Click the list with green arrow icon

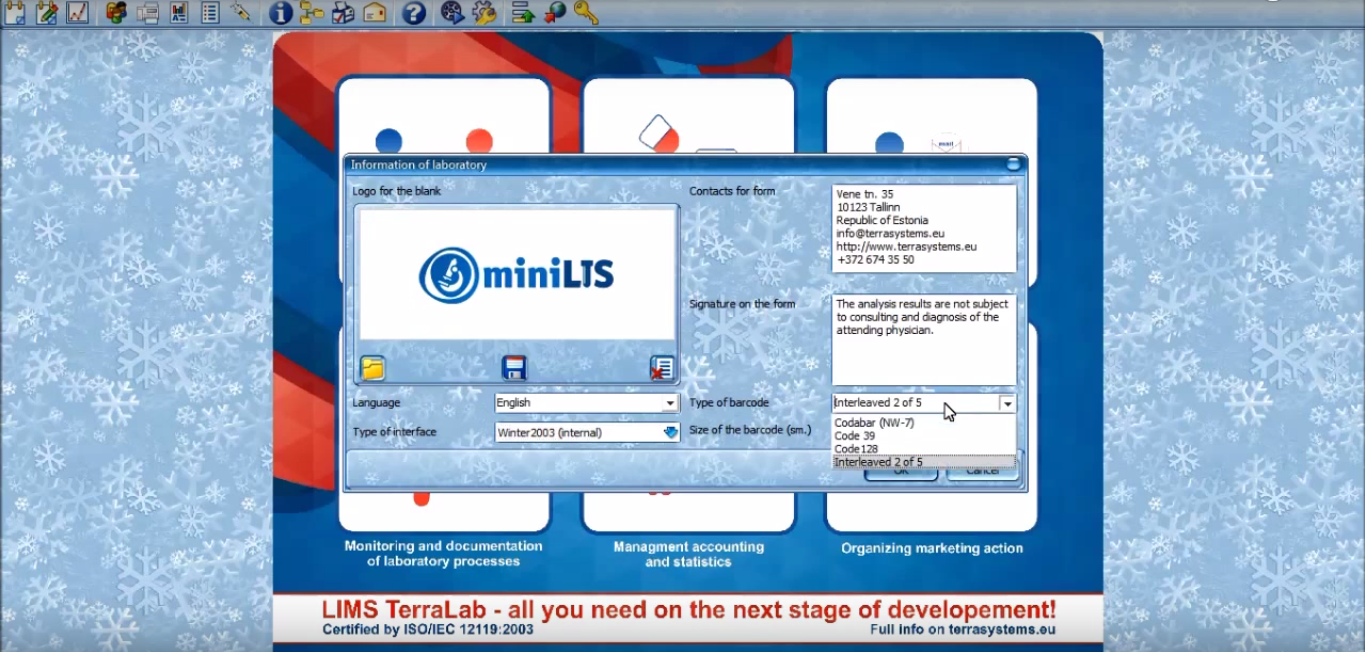point(522,13)
